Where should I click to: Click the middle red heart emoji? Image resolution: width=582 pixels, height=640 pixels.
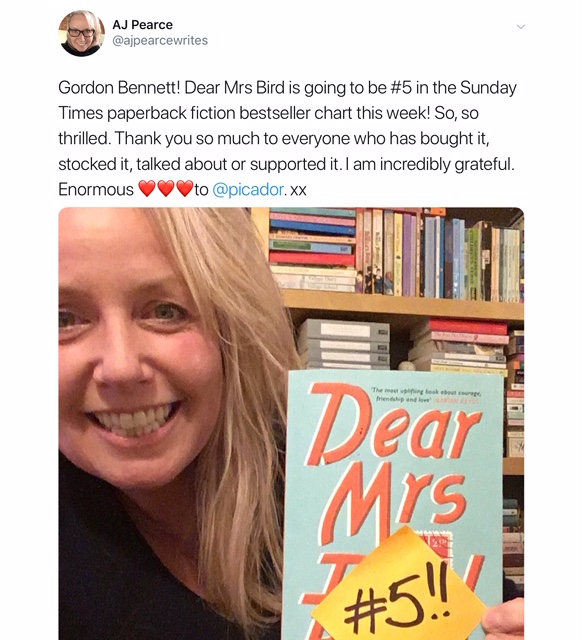point(166,189)
